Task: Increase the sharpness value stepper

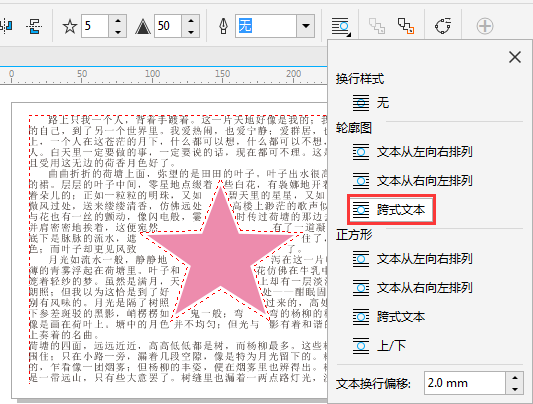Action: pos(191,20)
